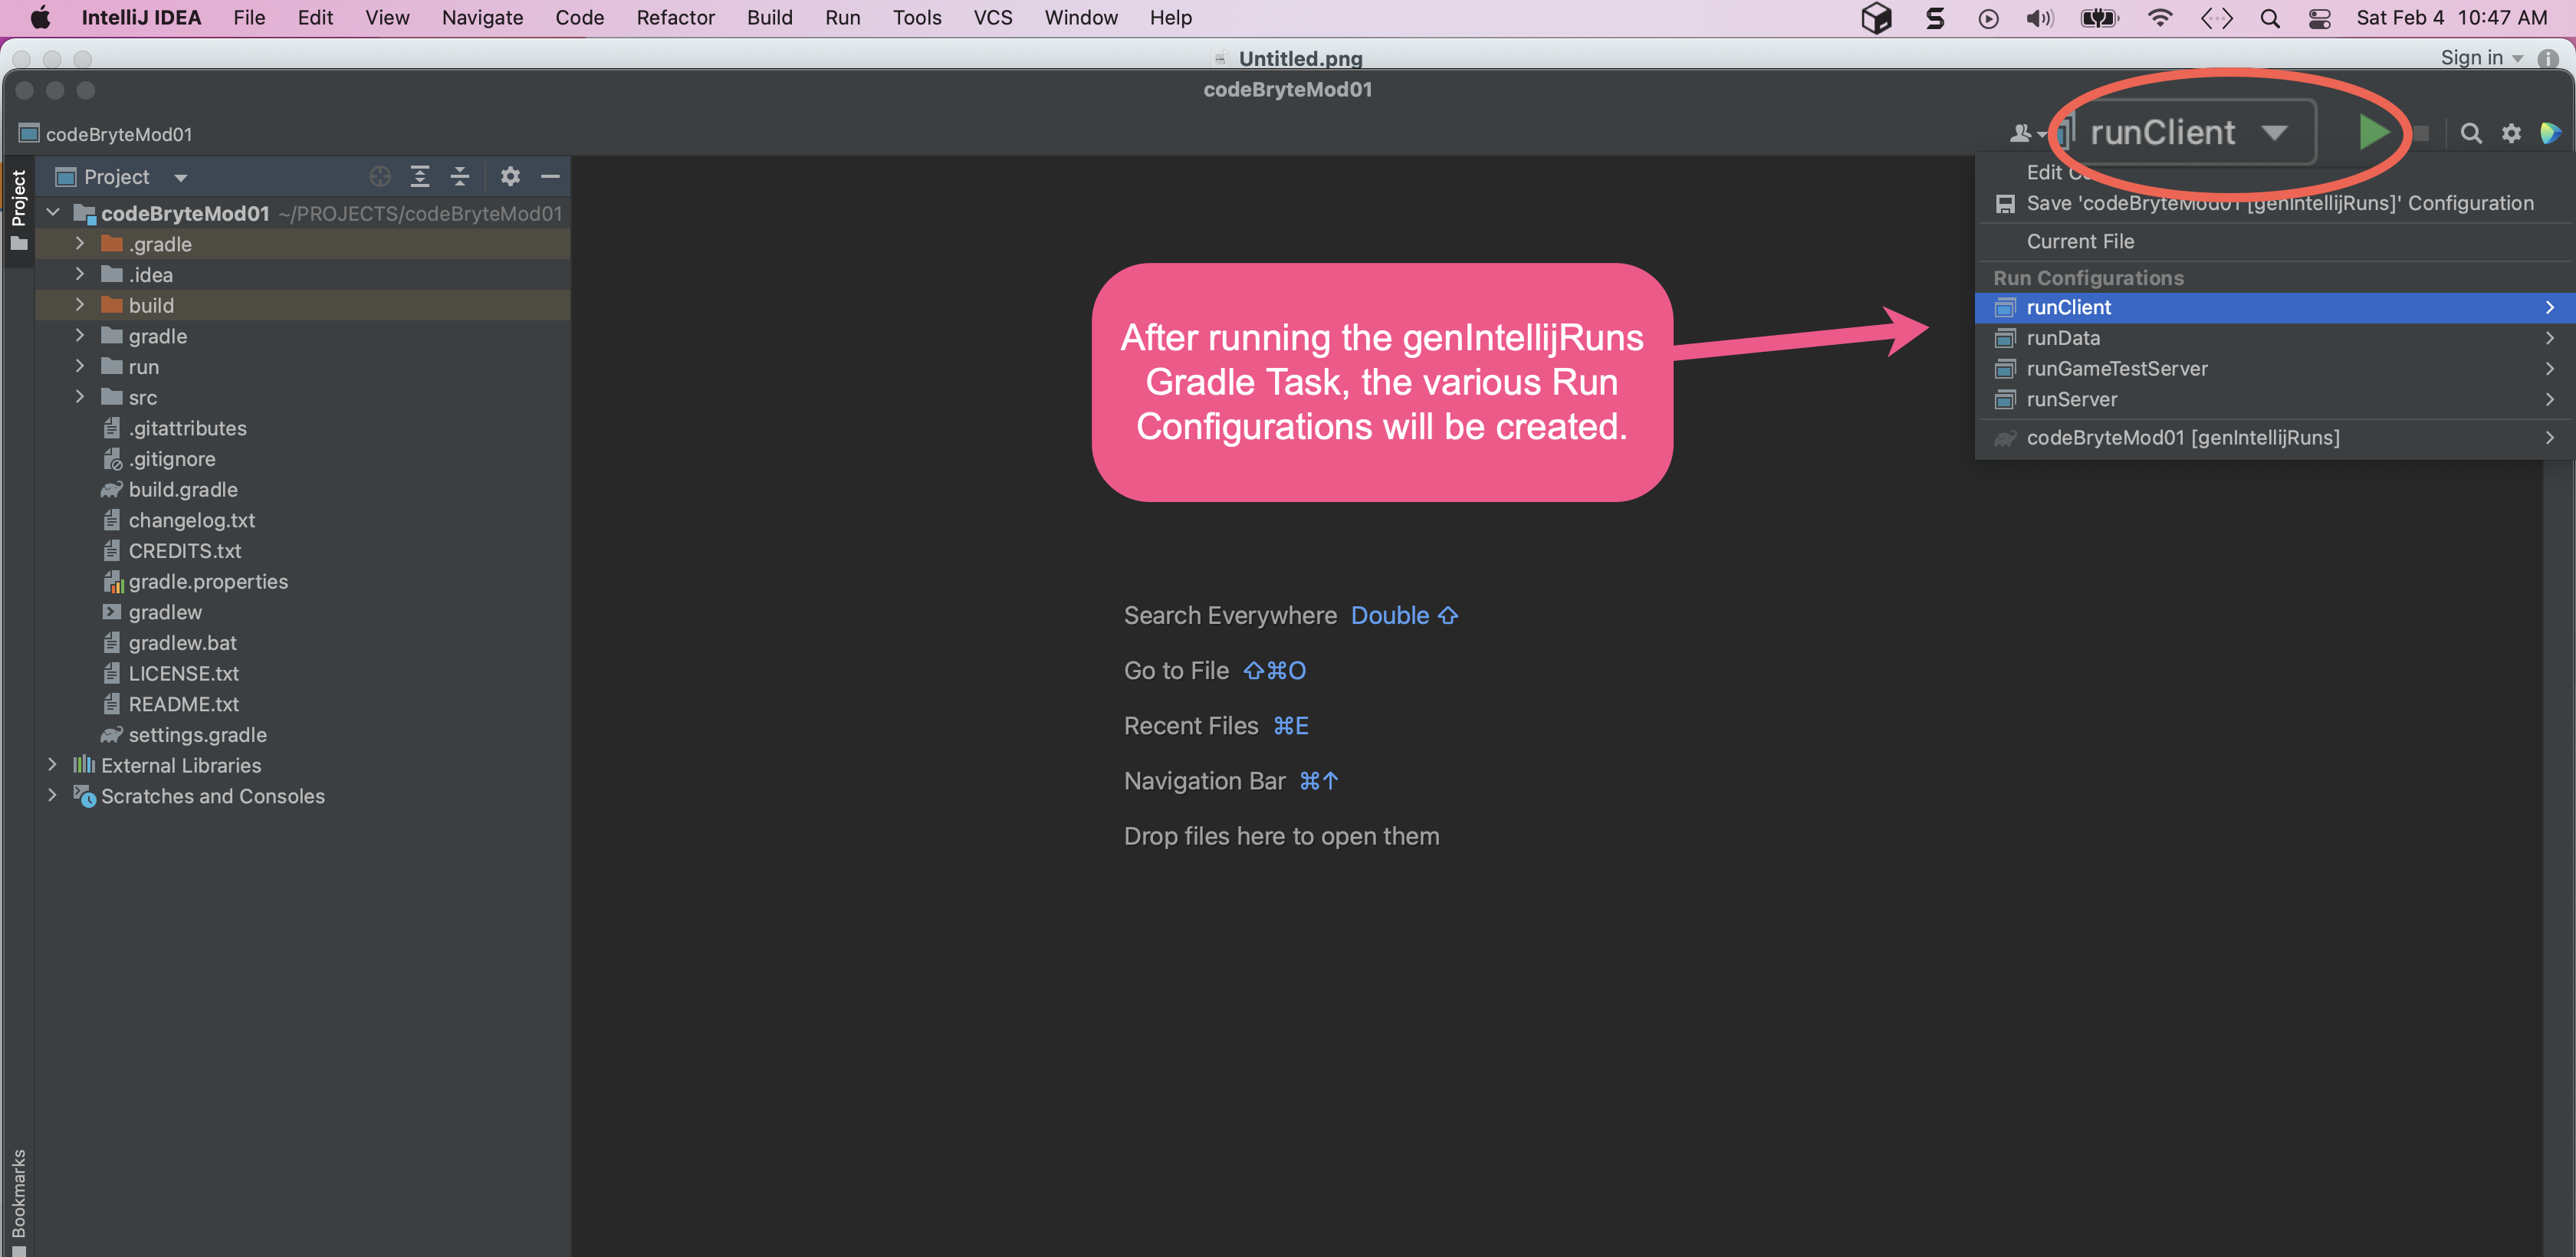Click Collapse All in Project panel
The image size is (2576, 1257).
coord(460,177)
